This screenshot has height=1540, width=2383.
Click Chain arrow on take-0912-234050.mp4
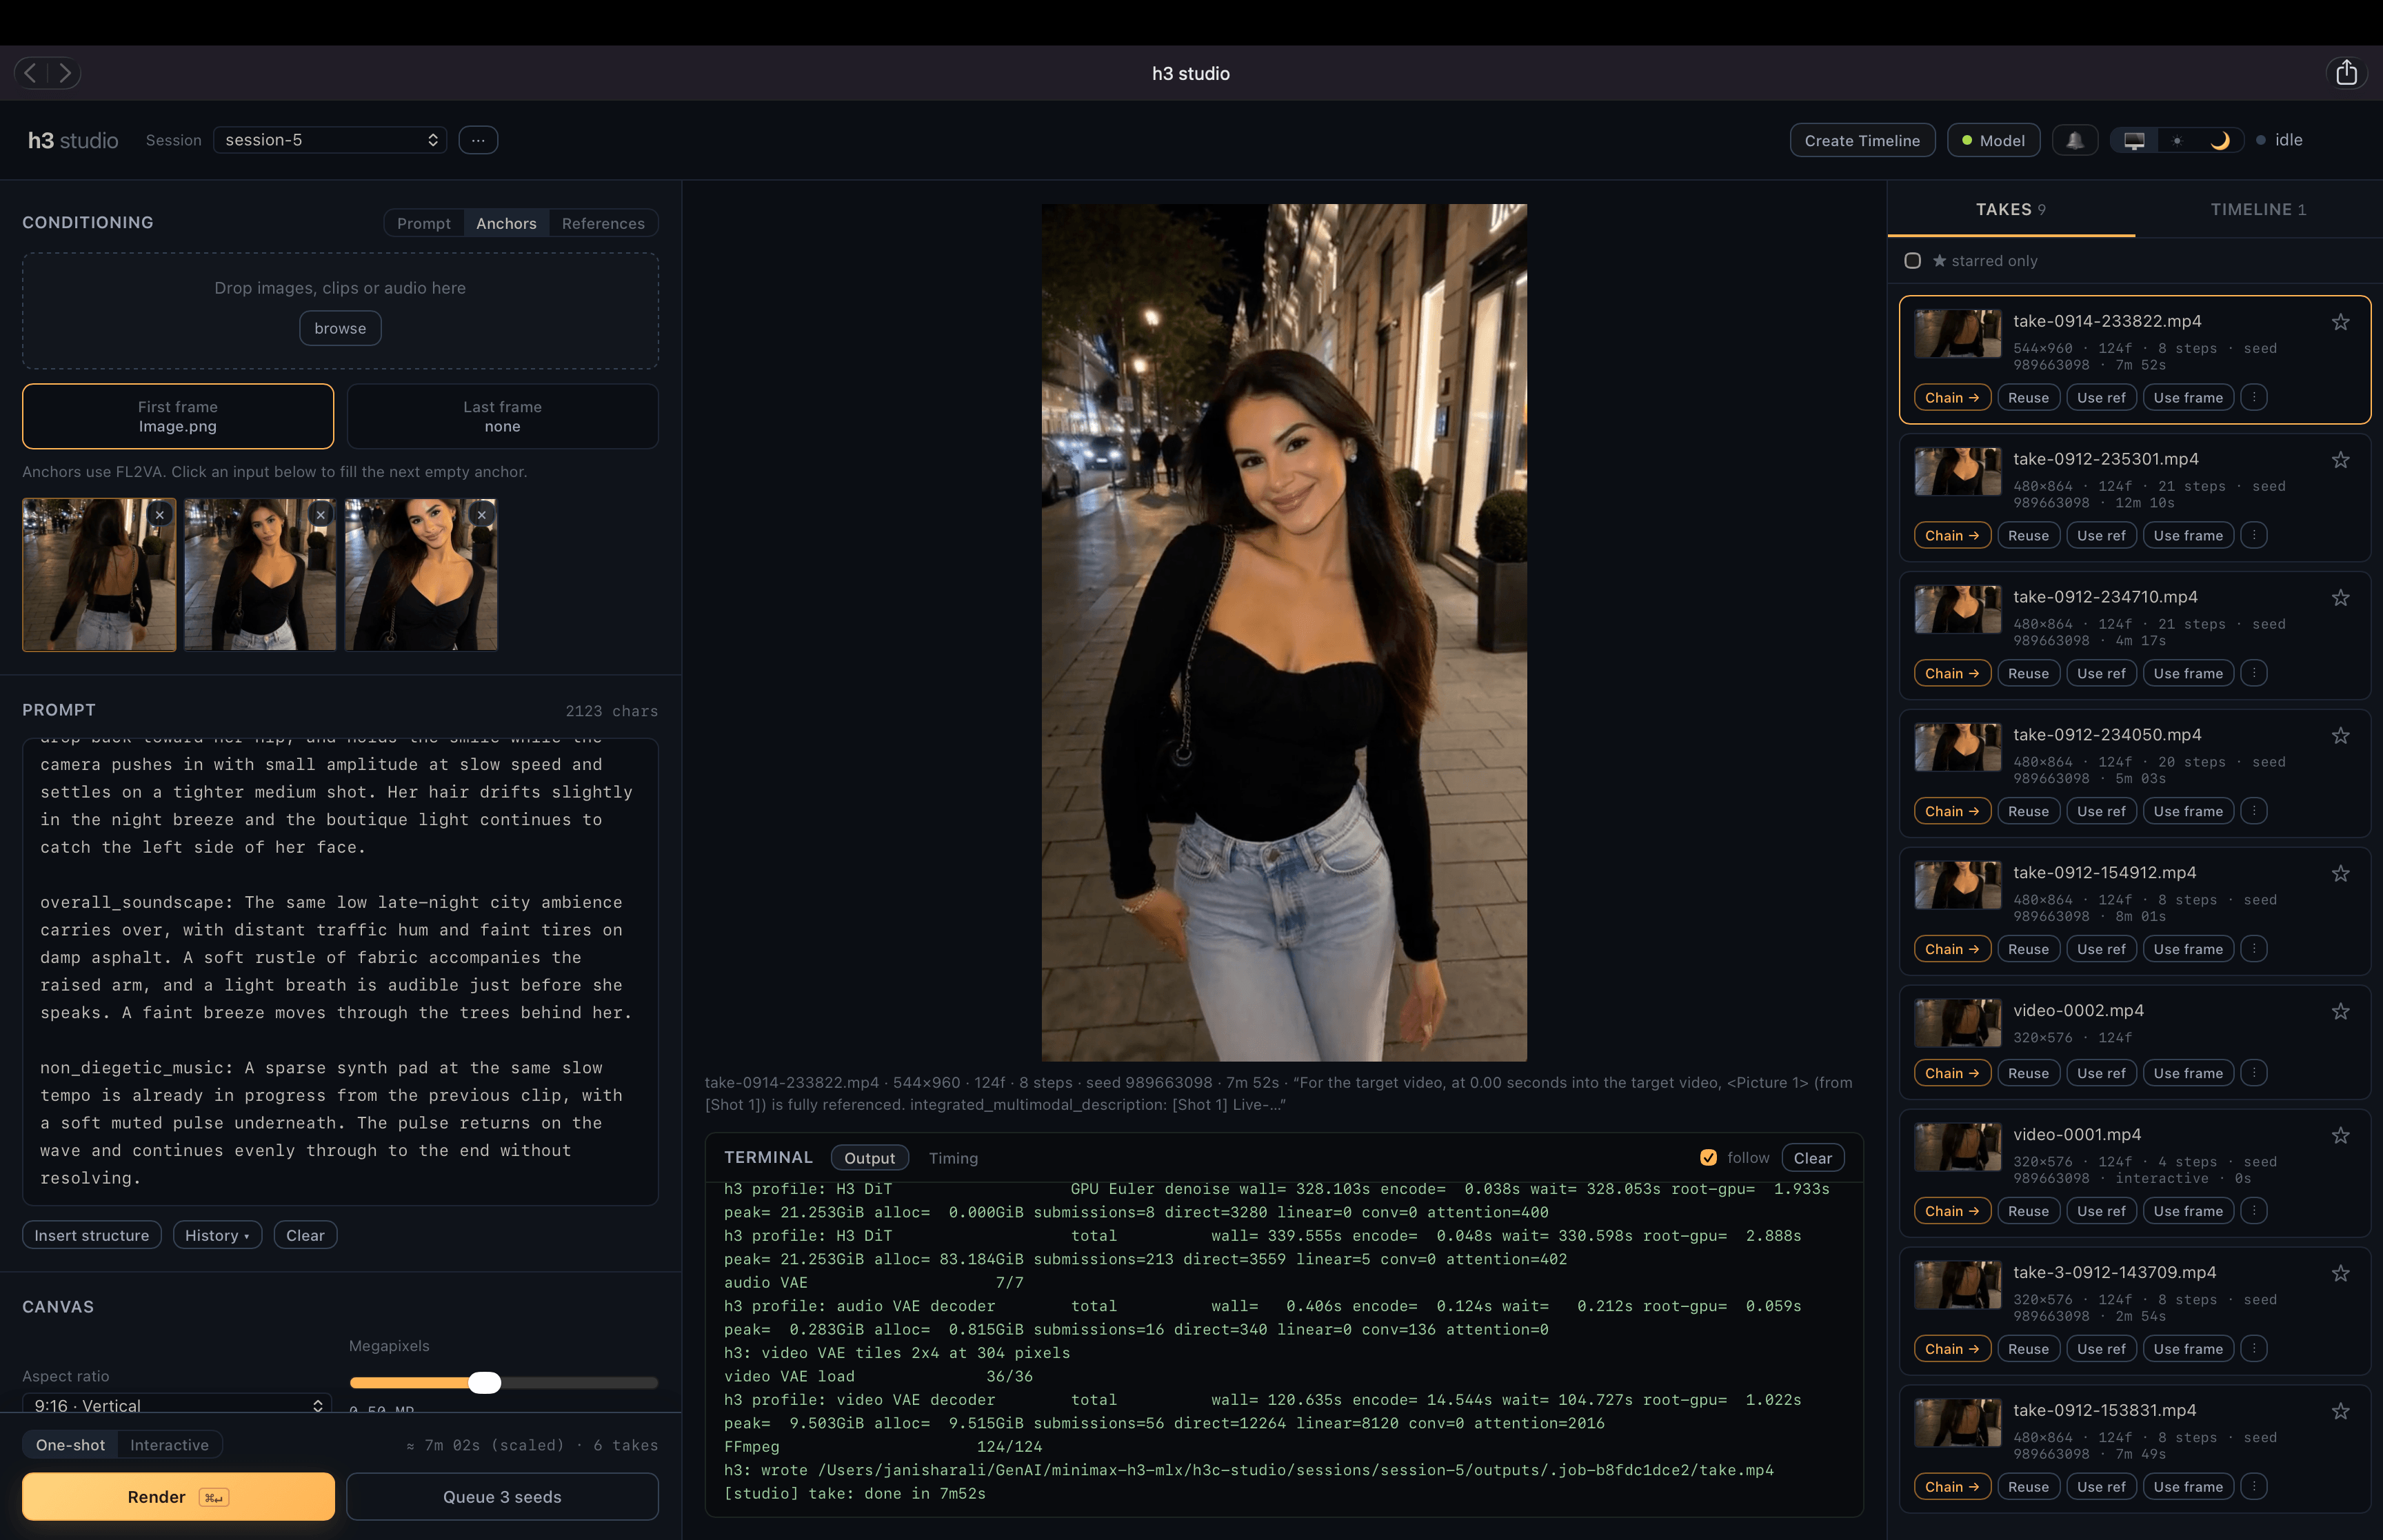(x=1952, y=811)
